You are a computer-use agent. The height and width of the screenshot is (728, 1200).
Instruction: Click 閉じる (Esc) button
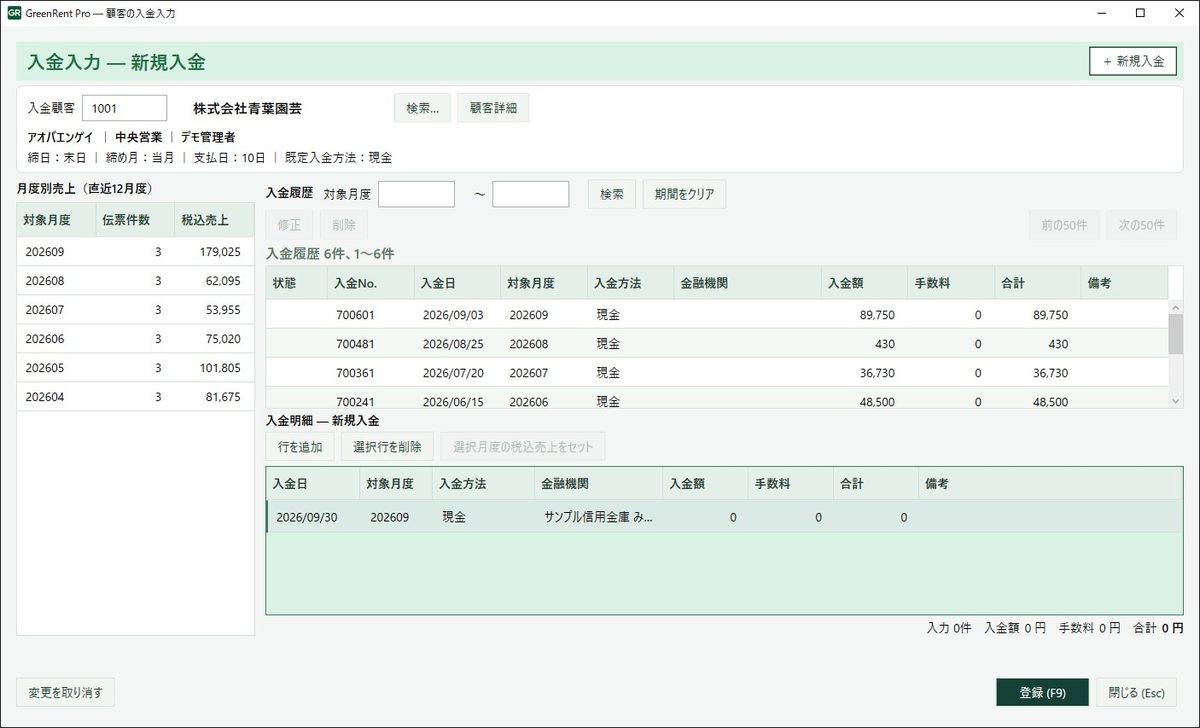(x=1137, y=692)
